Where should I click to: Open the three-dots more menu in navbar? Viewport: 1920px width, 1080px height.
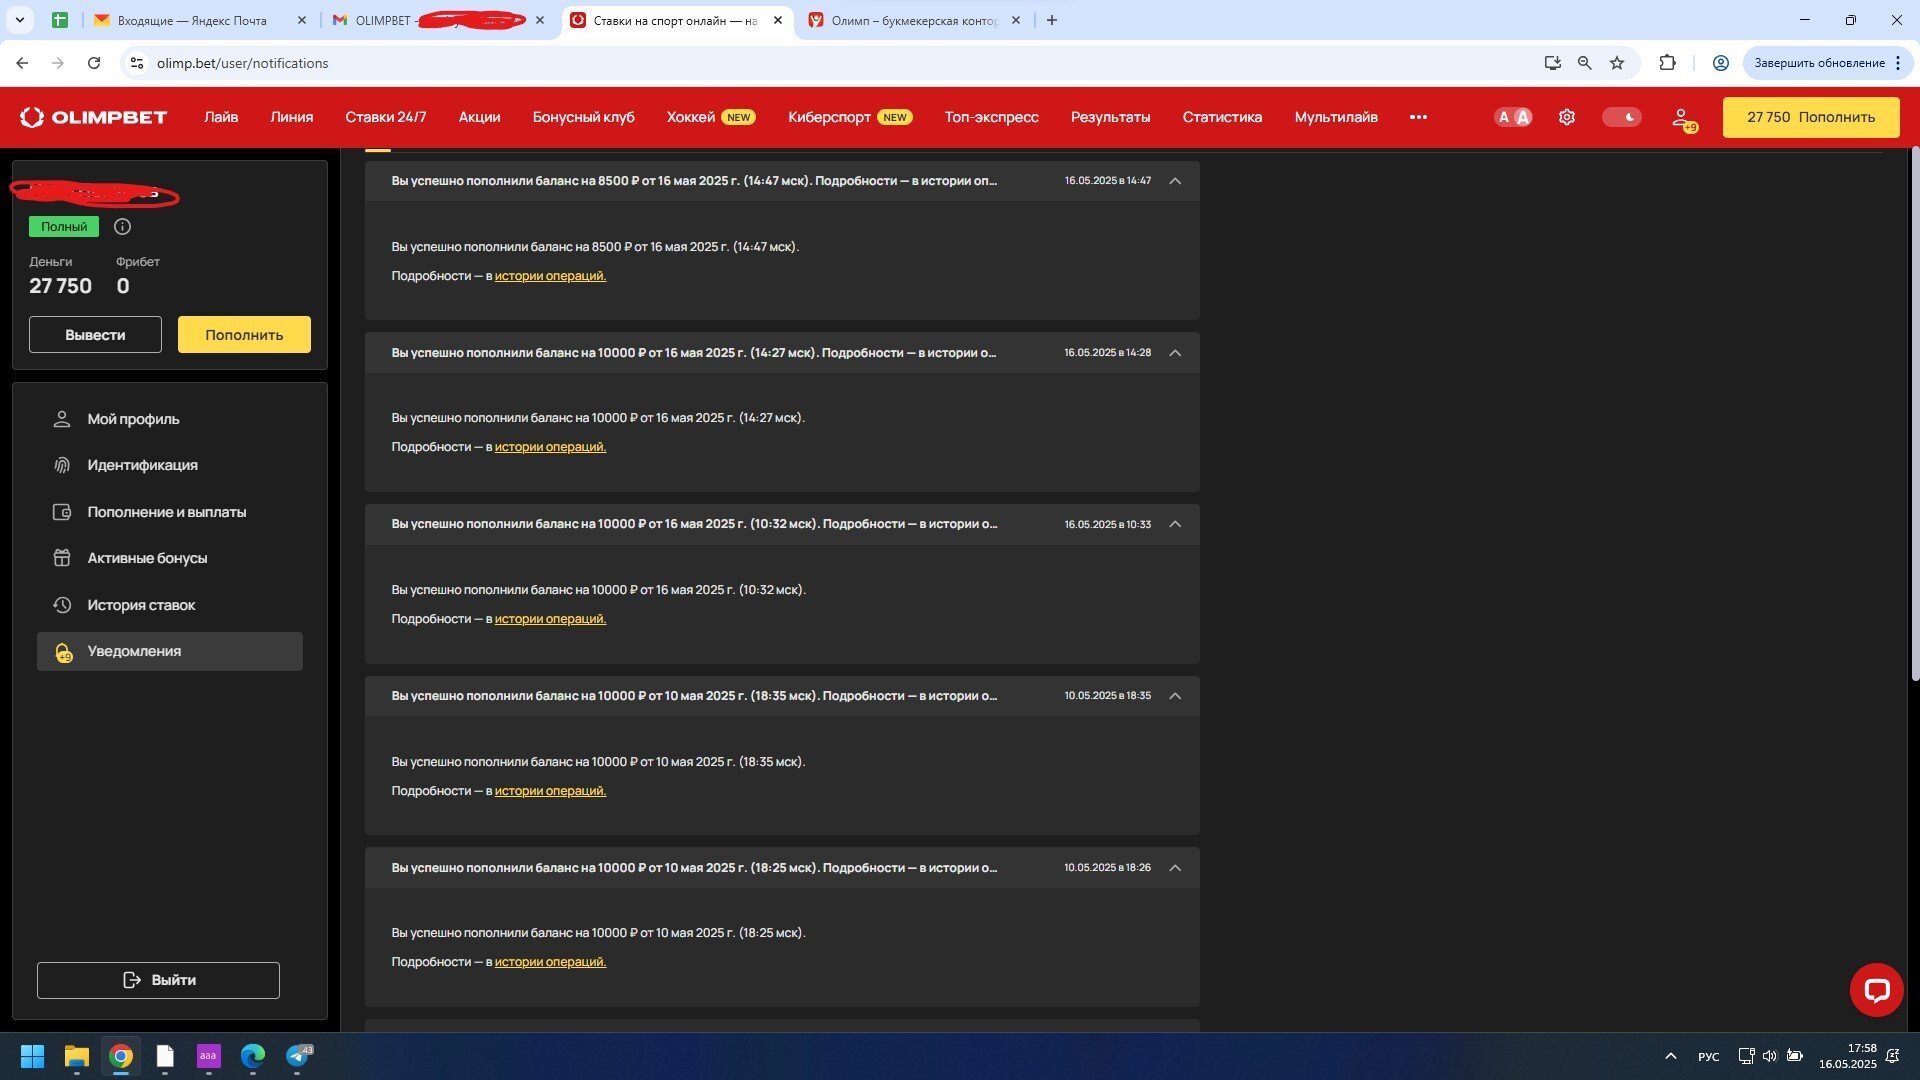tap(1418, 117)
